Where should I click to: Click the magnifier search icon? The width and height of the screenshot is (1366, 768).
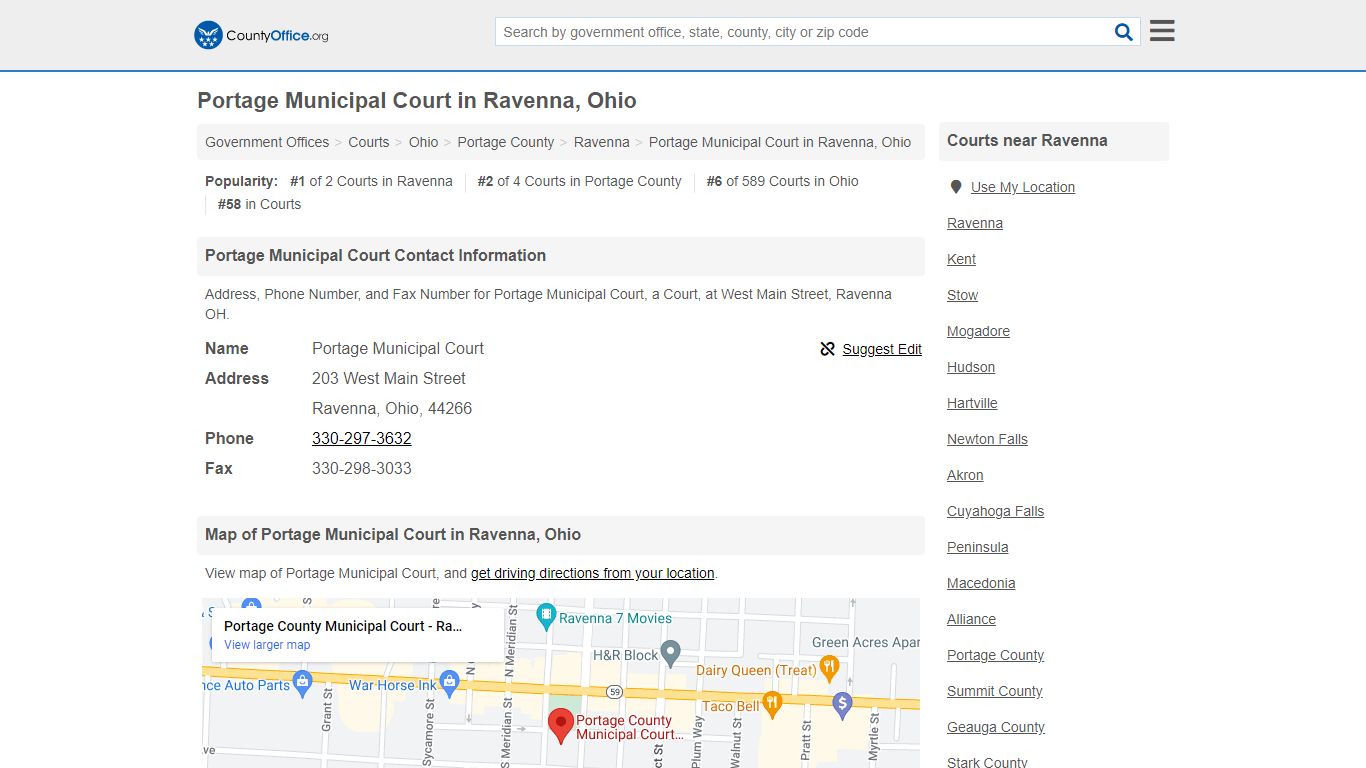1124,32
